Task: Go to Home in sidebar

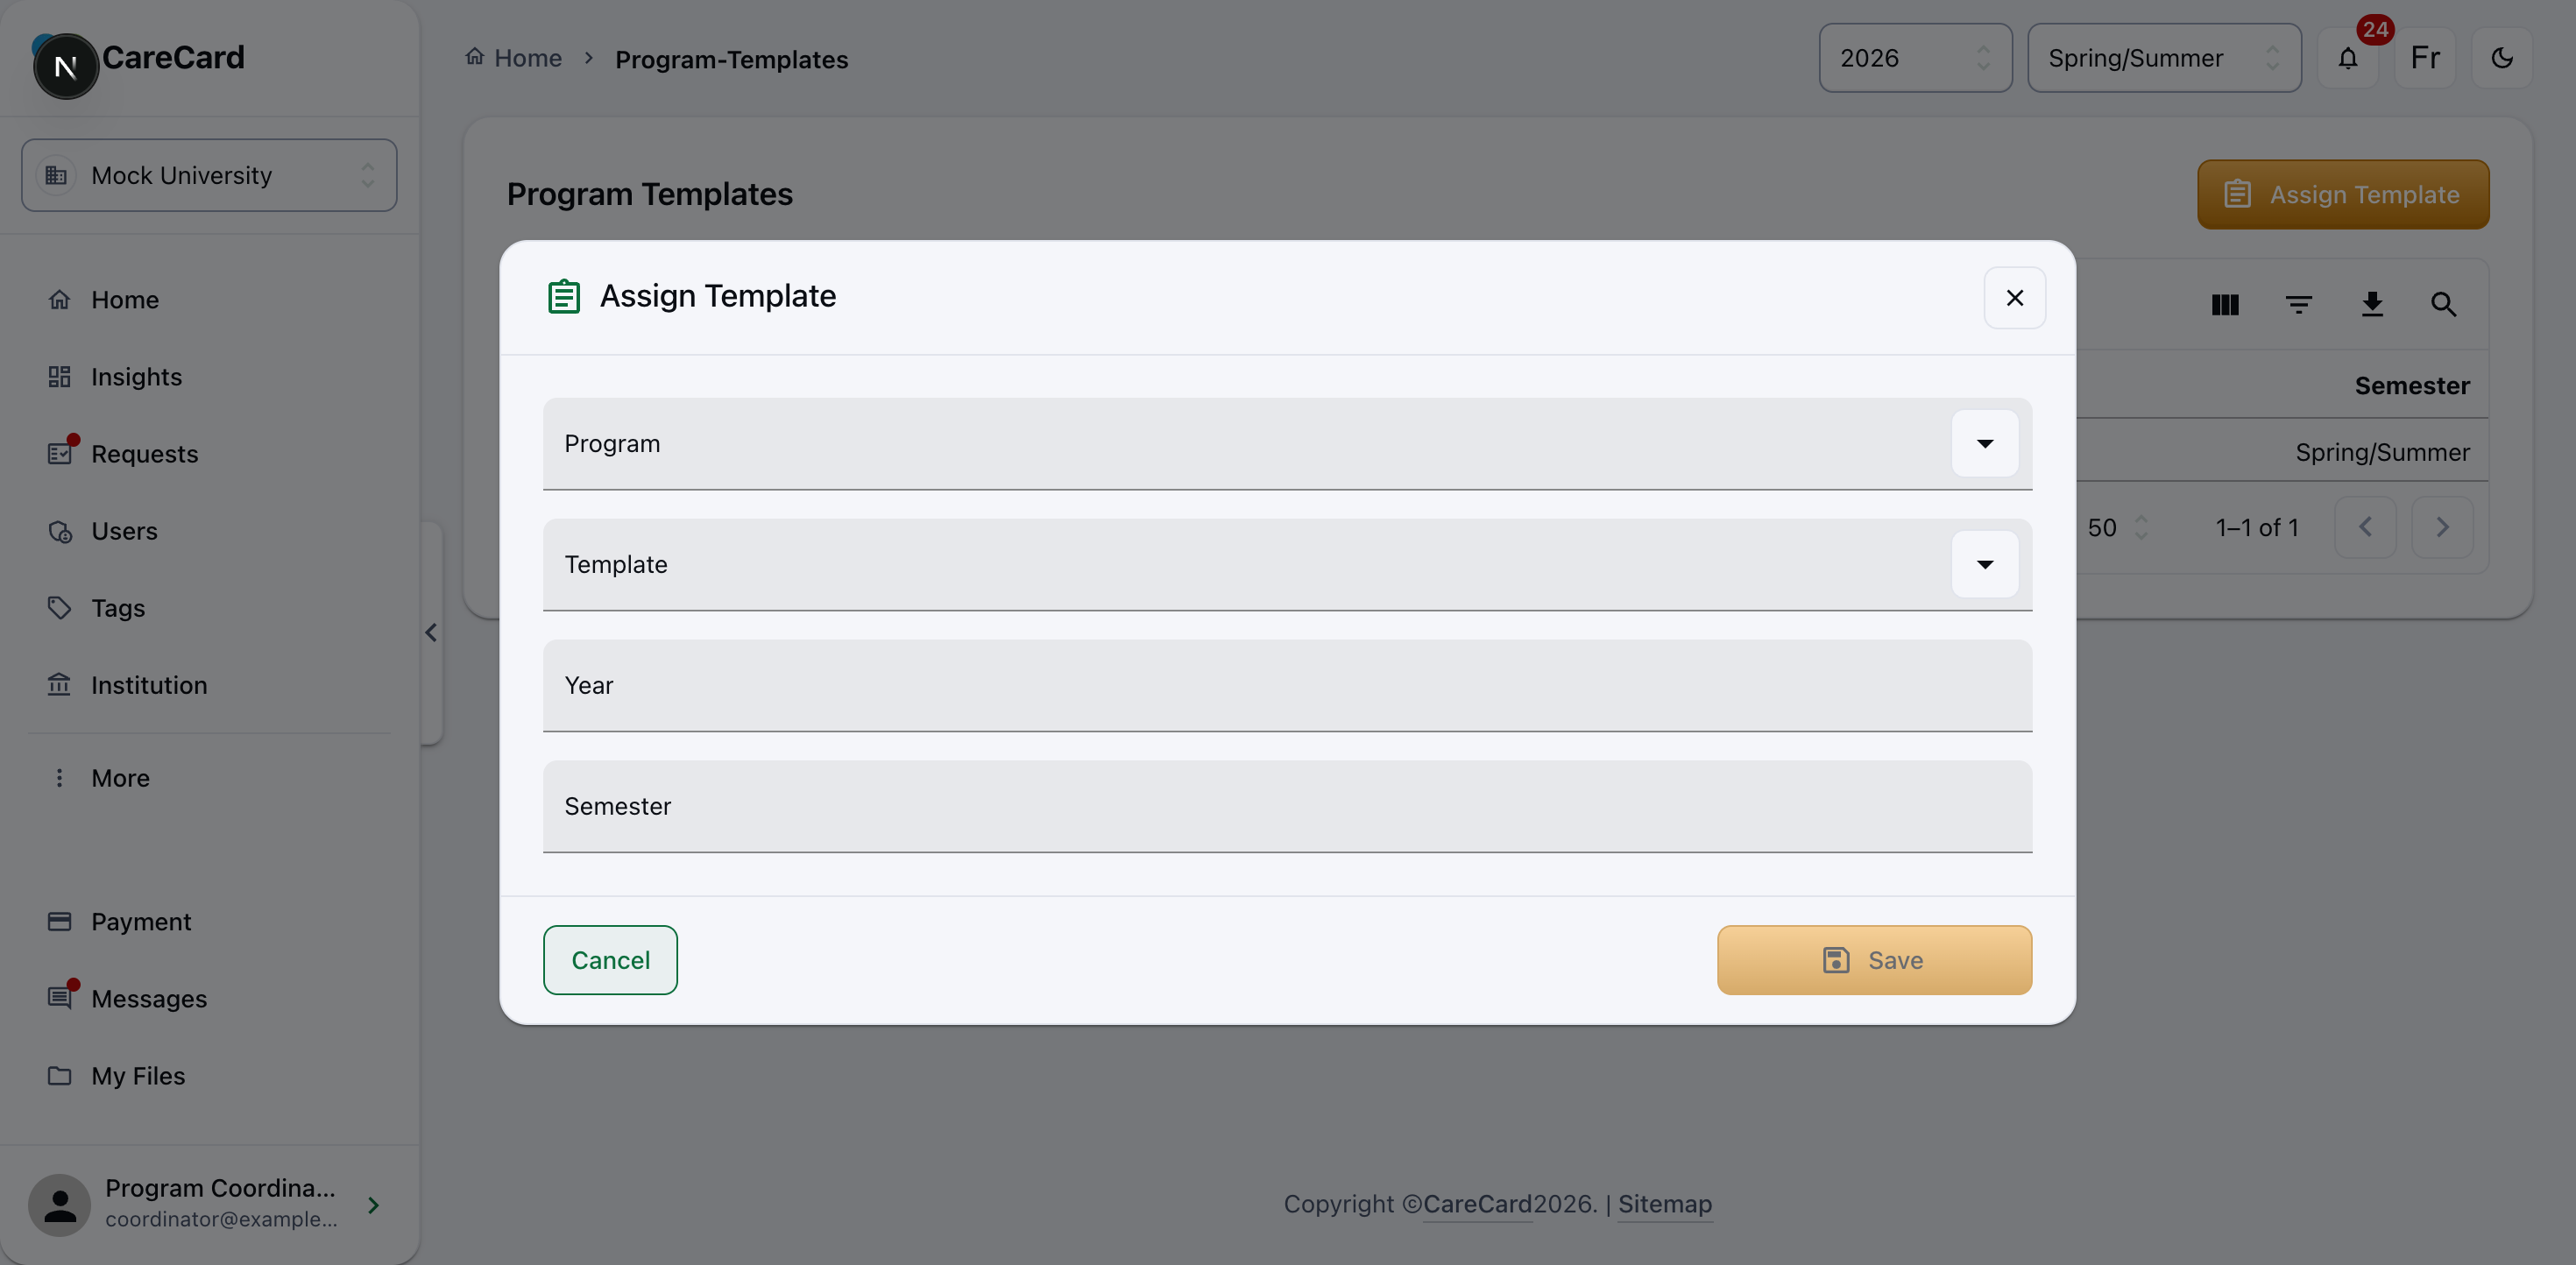Action: point(209,300)
